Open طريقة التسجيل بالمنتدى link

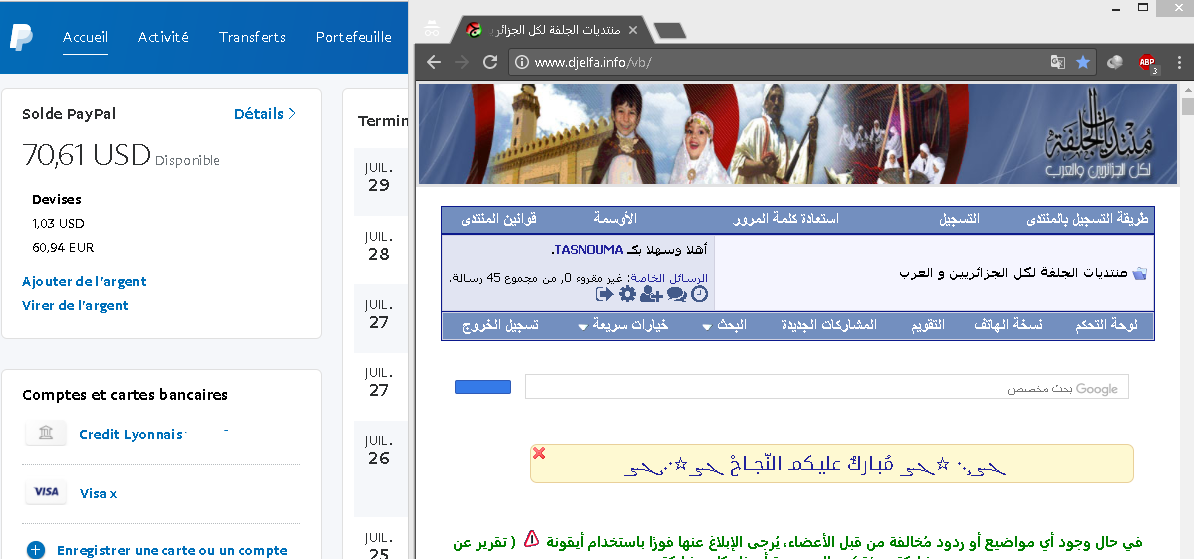pos(1087,219)
